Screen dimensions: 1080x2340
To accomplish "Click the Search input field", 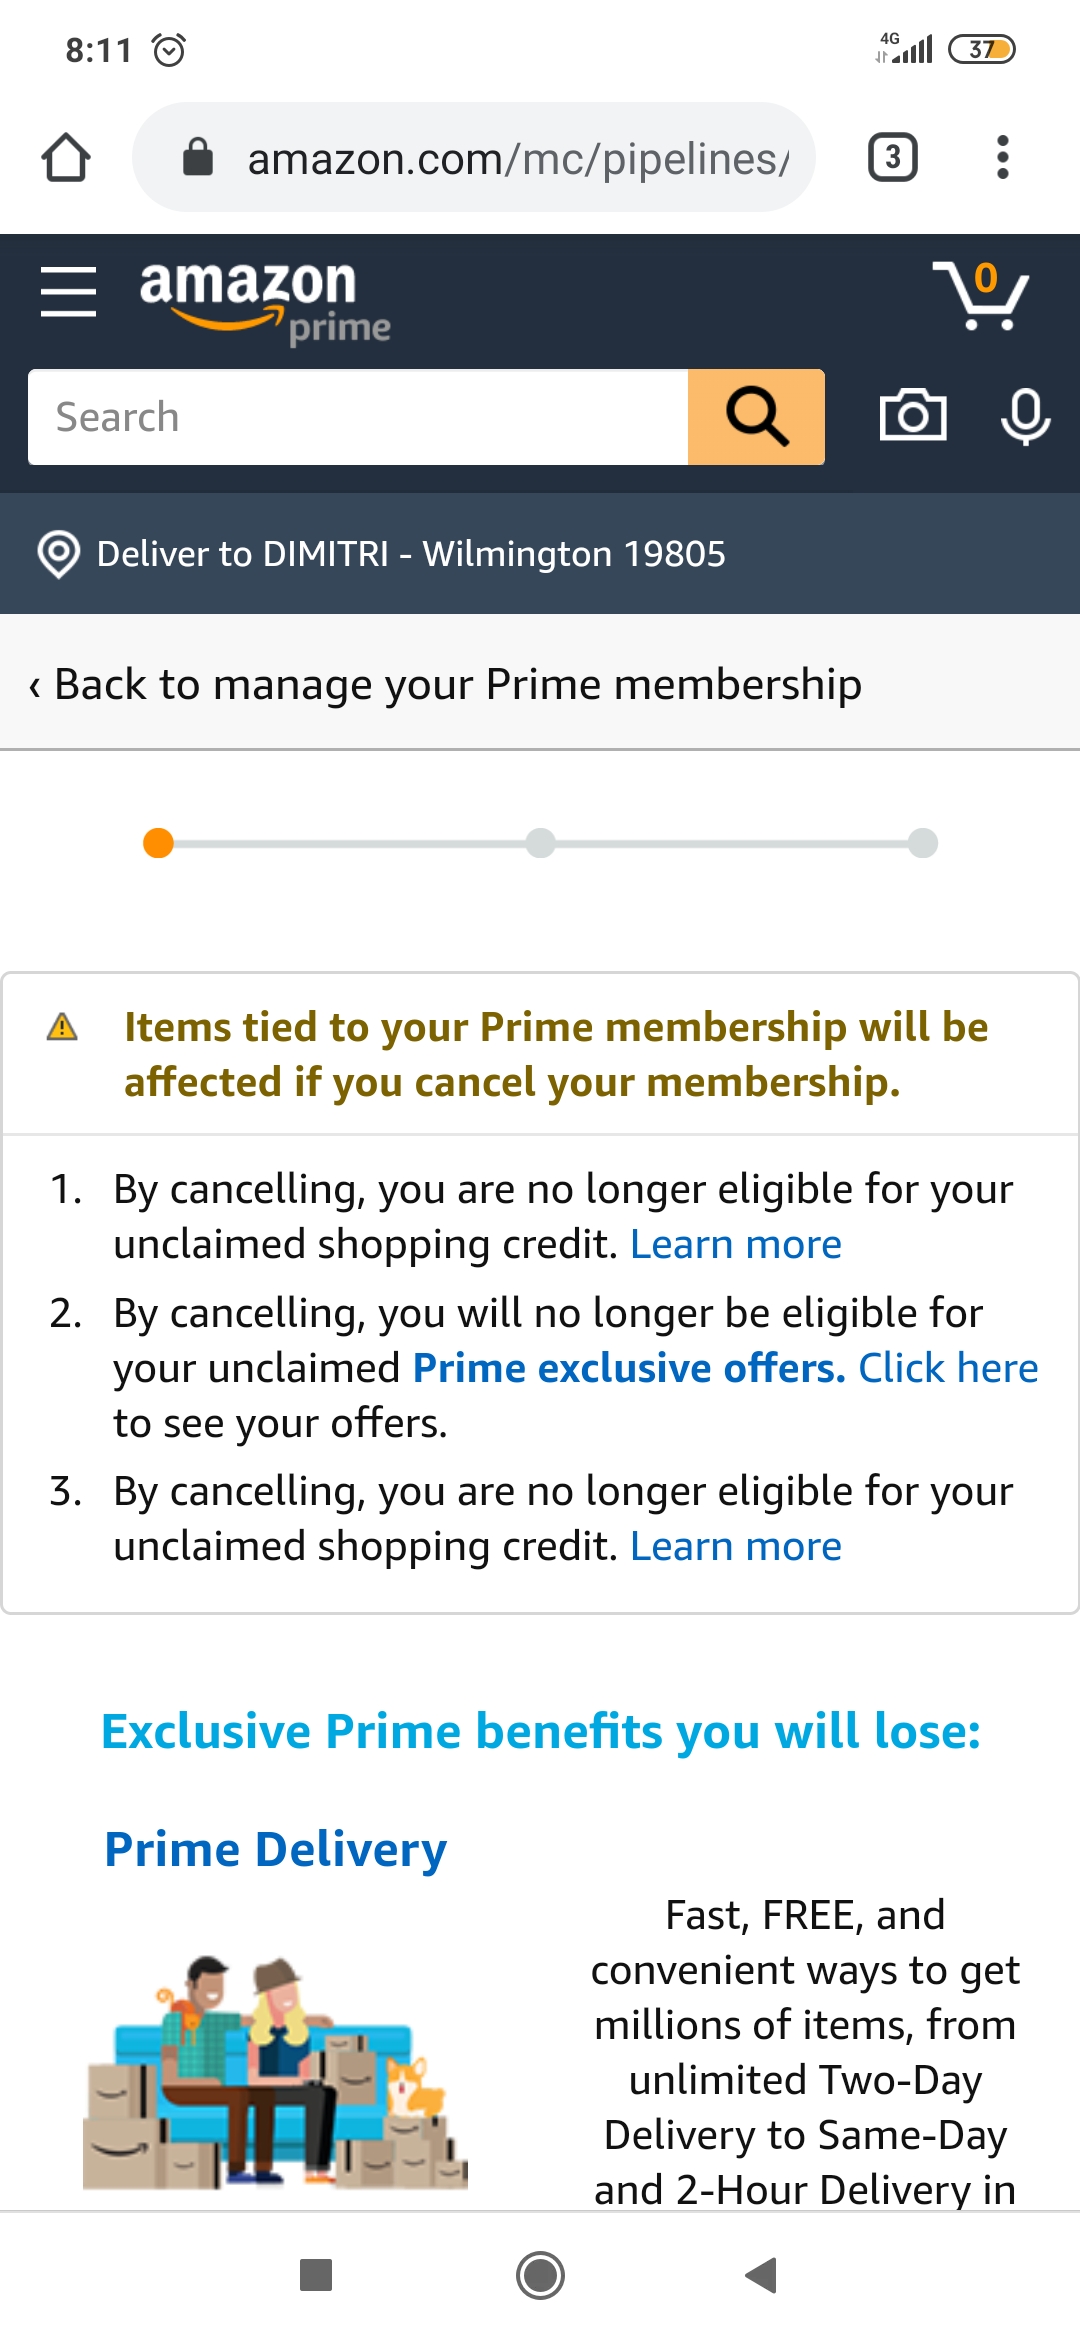I will [358, 417].
